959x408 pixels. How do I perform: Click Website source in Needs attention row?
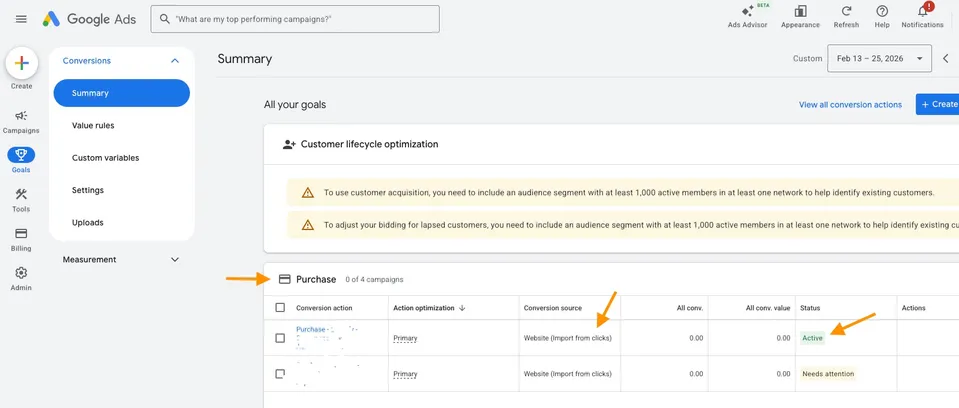pyautogui.click(x=568, y=374)
